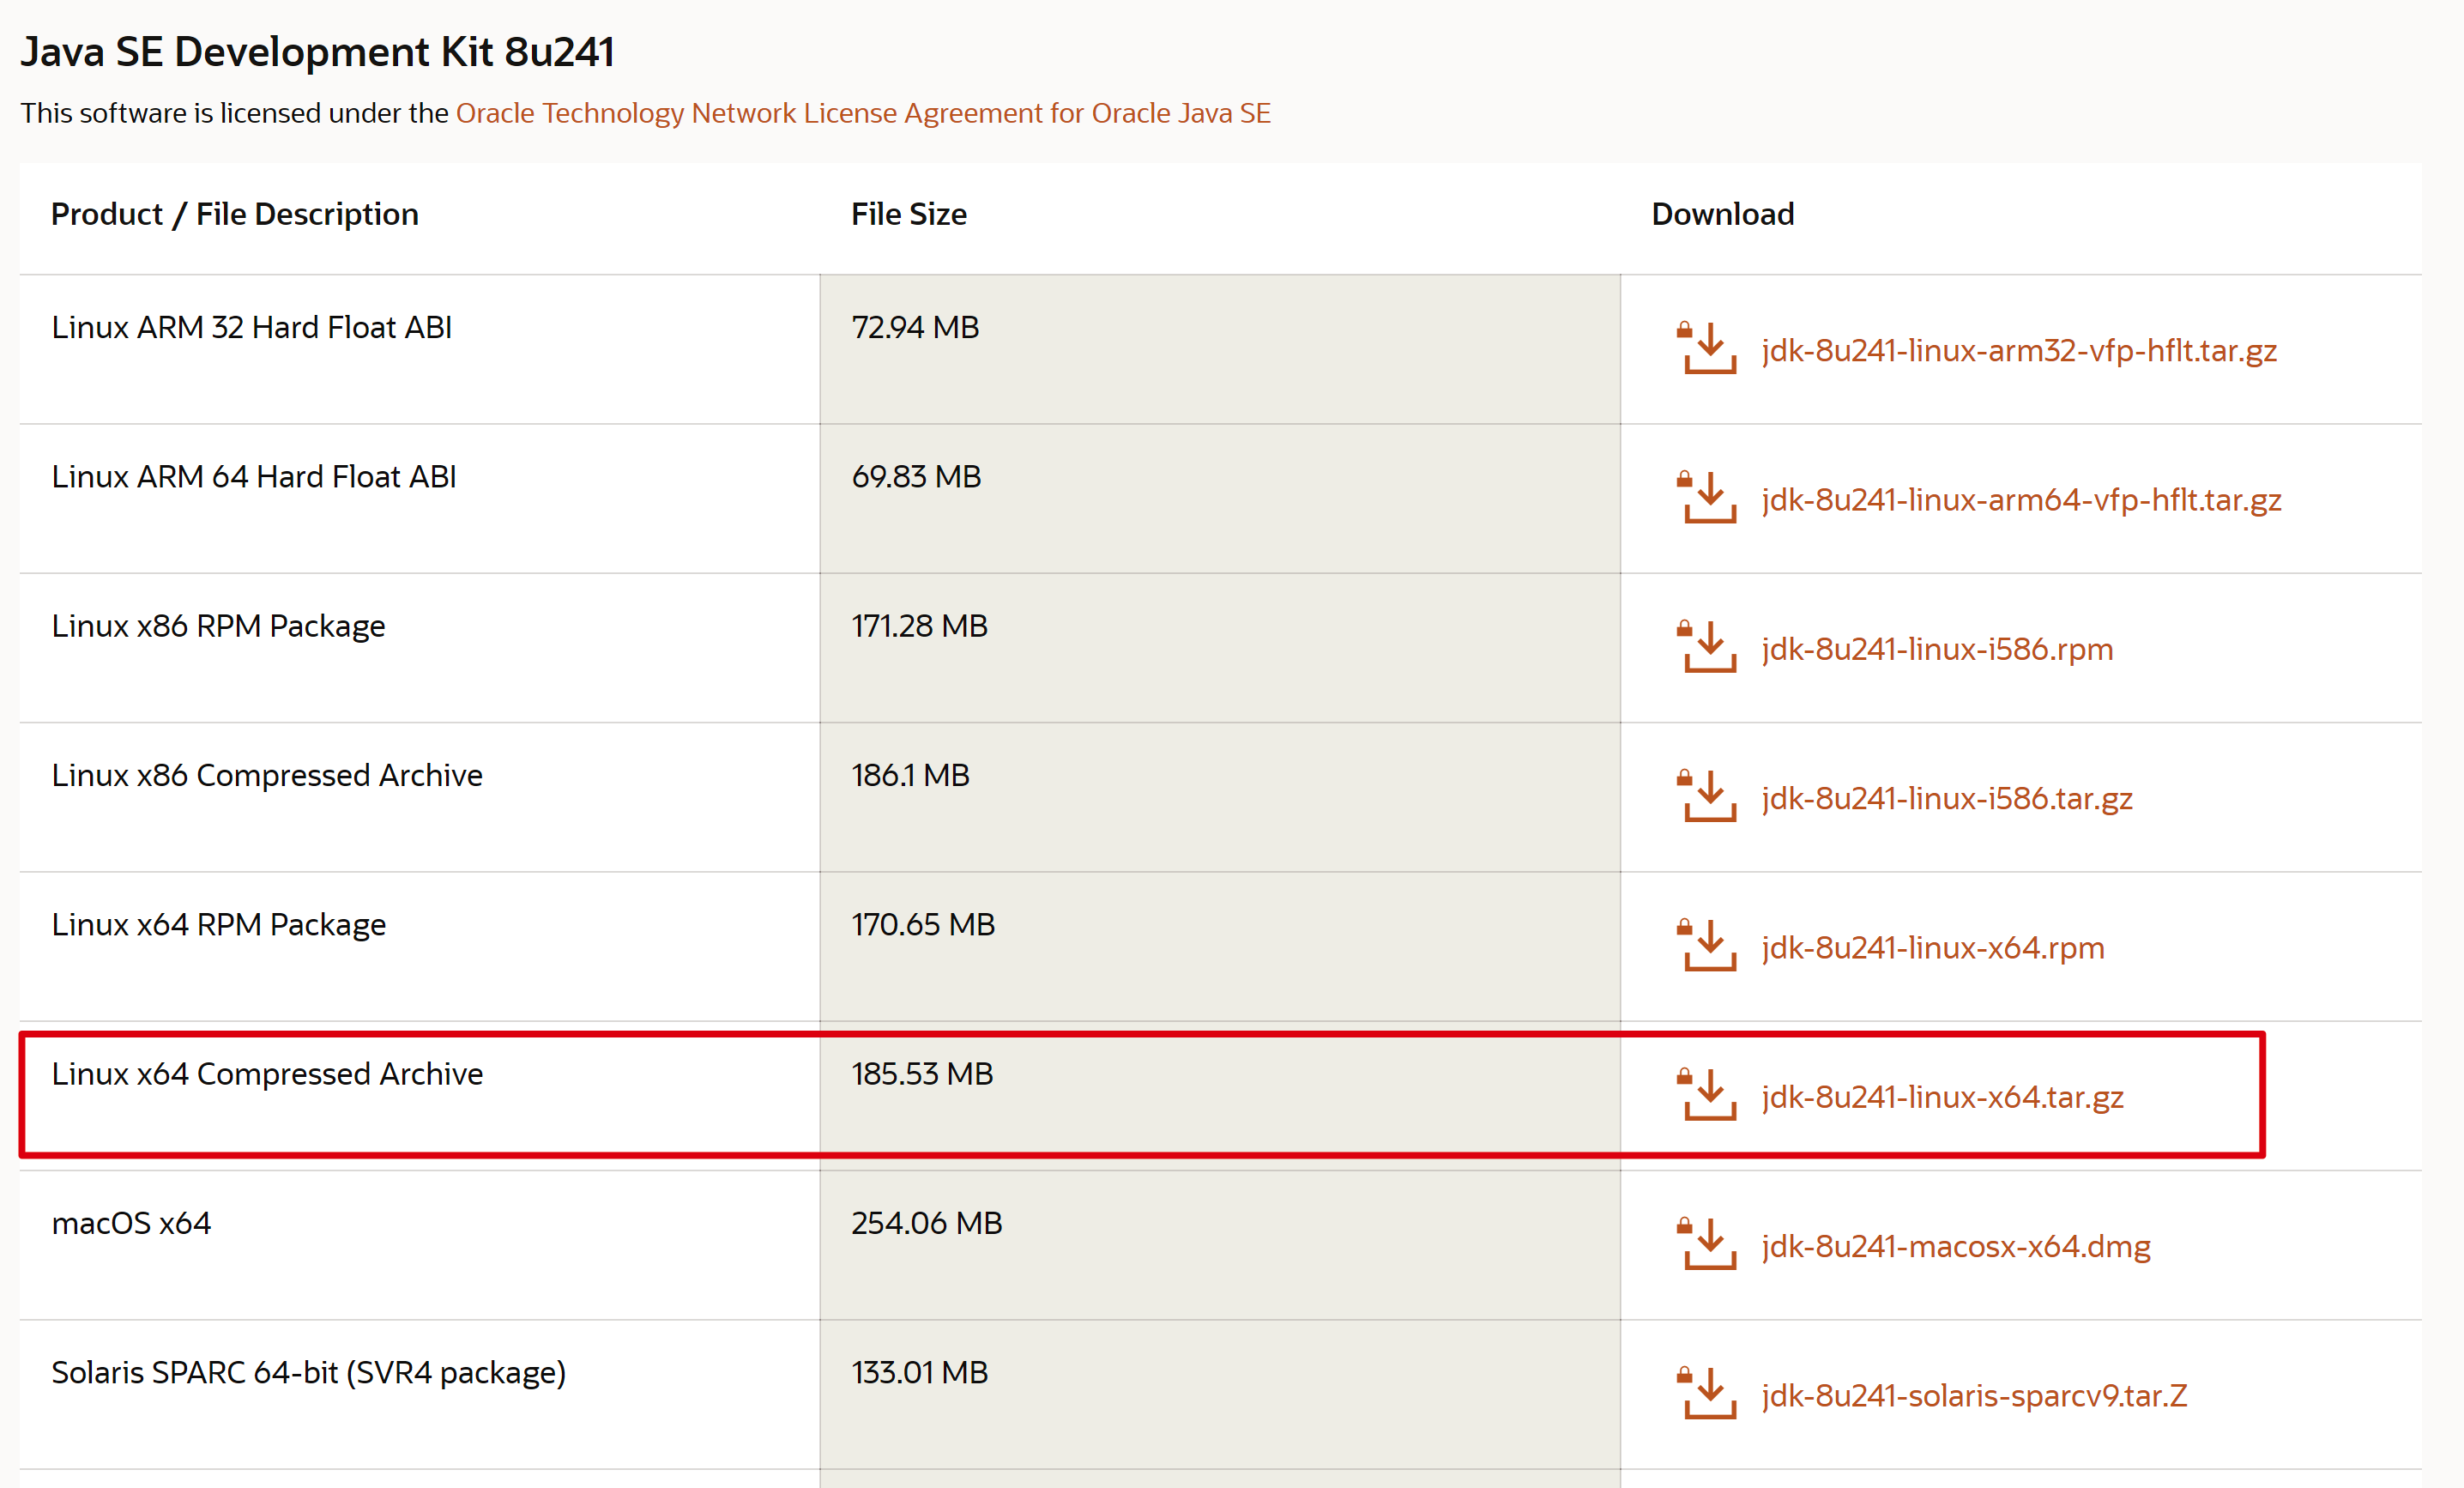The image size is (2464, 1488).
Task: Click download icon for linux-arm32-vfp-hflt.tar.gz
Action: pyautogui.click(x=1708, y=348)
